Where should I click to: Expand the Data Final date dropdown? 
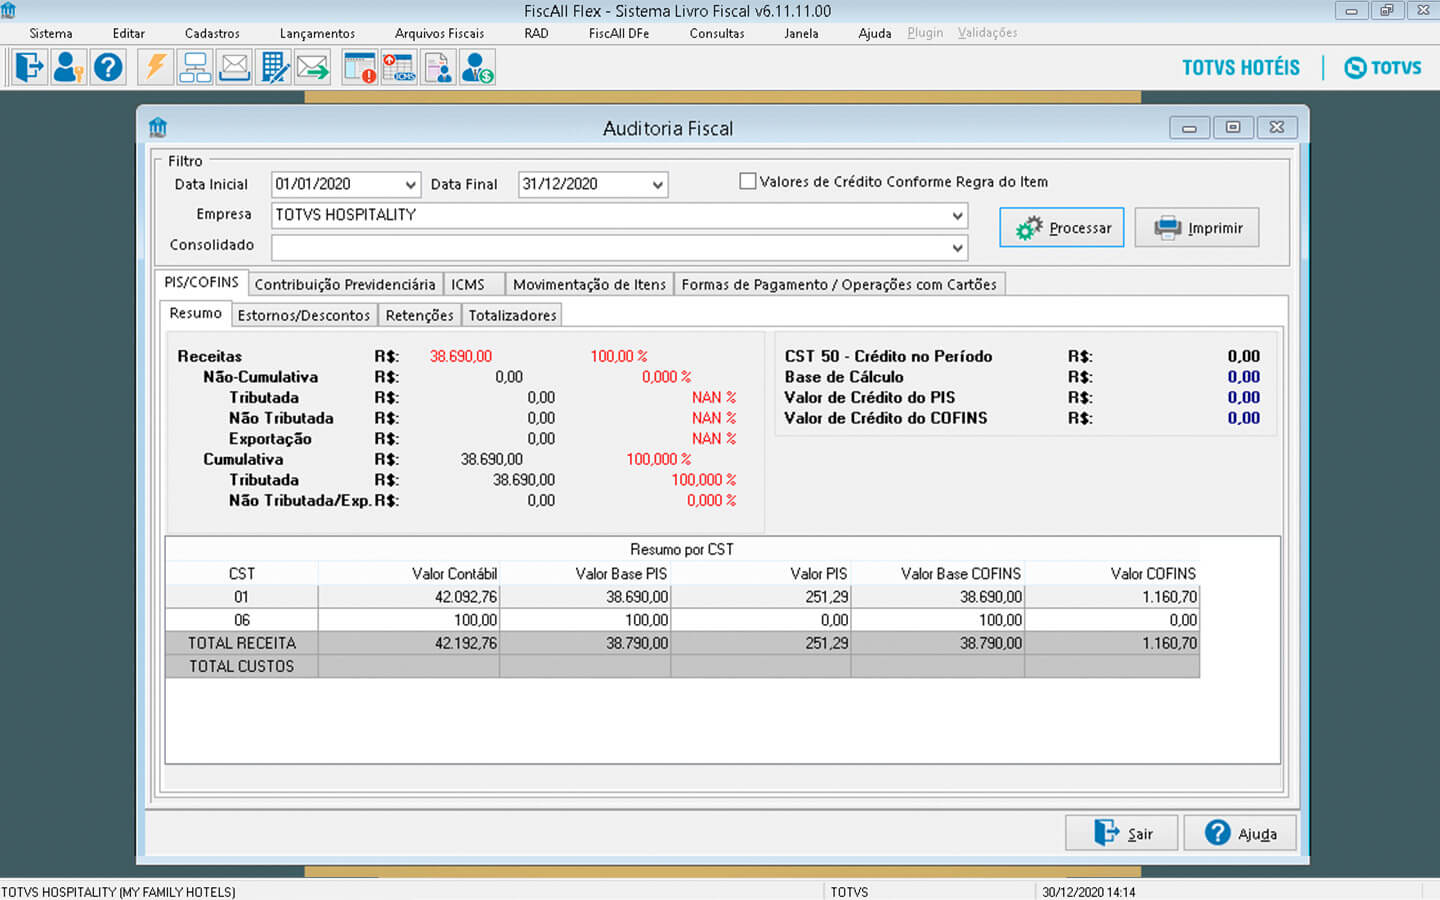pos(657,185)
